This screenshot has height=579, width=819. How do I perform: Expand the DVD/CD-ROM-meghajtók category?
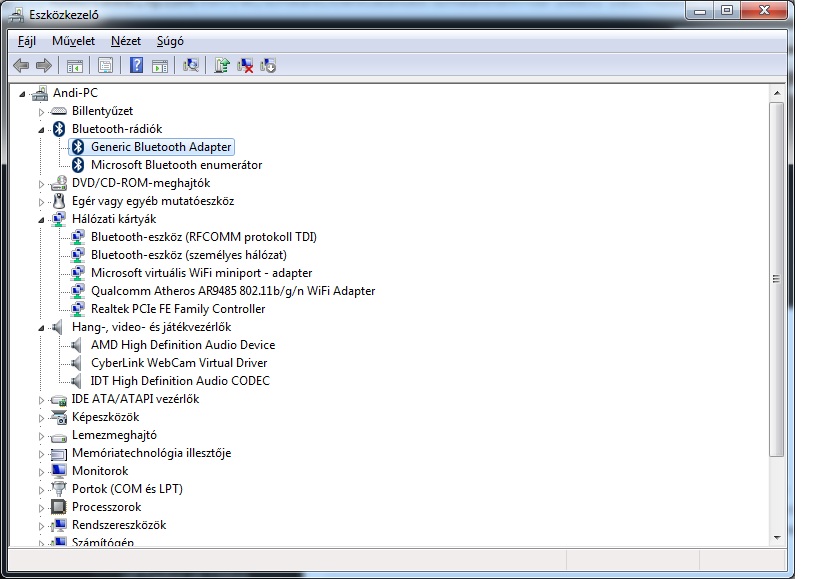pyautogui.click(x=41, y=184)
